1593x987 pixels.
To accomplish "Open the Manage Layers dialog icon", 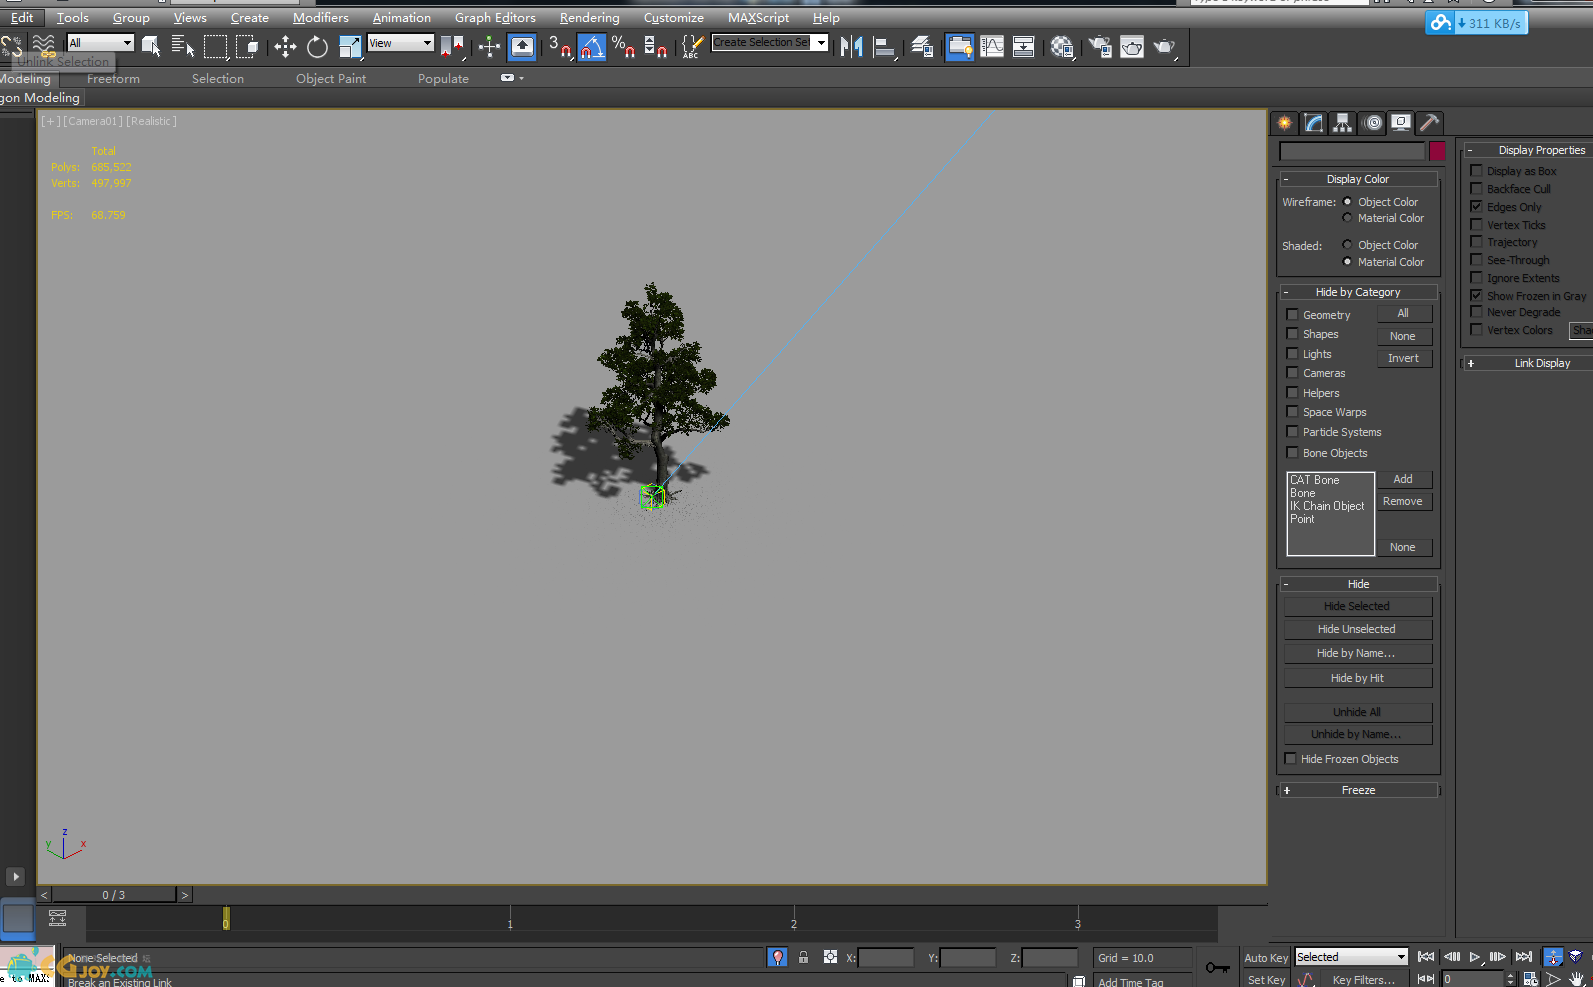I will pos(922,46).
